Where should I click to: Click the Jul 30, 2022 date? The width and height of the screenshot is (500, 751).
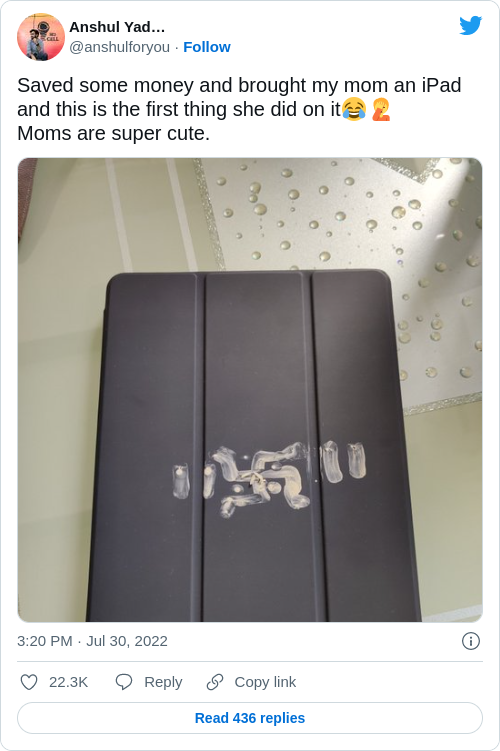point(127,641)
